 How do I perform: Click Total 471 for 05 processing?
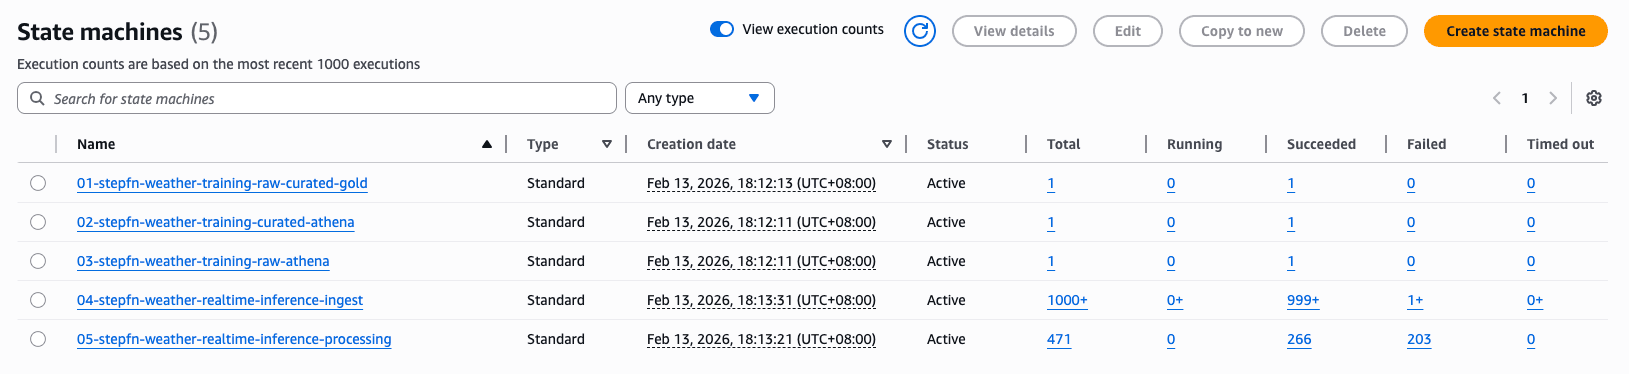(1059, 339)
